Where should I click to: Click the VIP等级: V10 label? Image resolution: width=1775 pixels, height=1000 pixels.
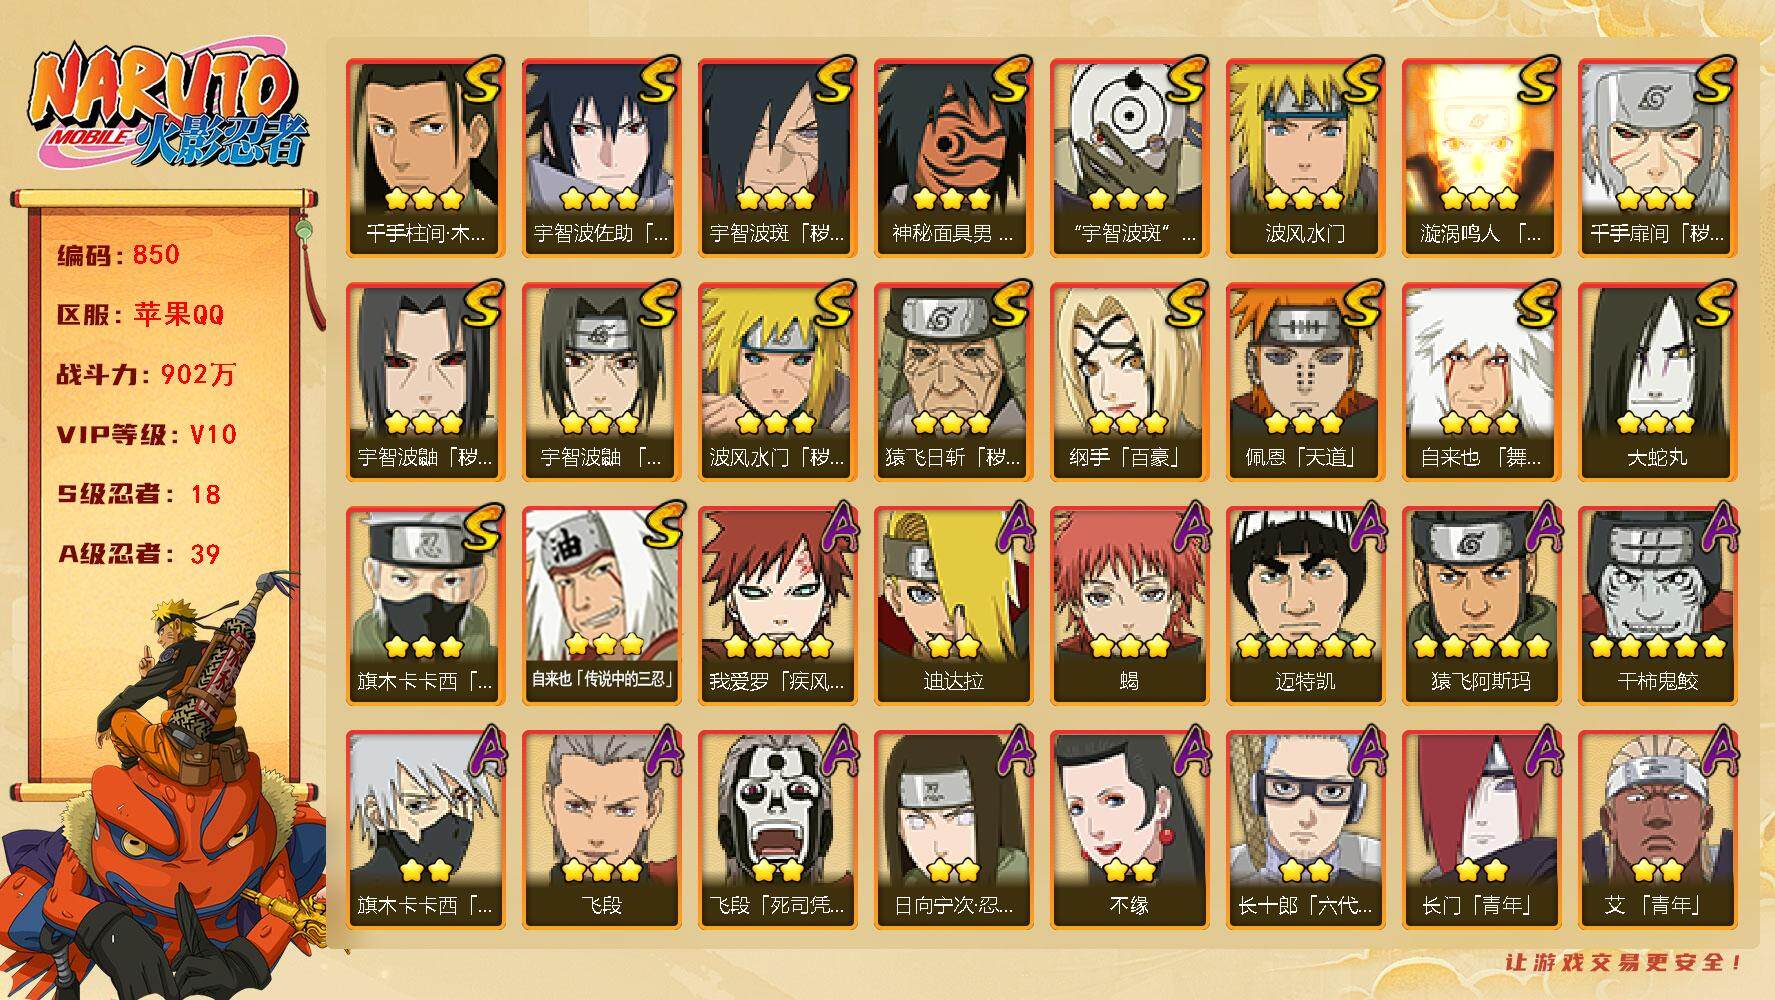(x=147, y=434)
